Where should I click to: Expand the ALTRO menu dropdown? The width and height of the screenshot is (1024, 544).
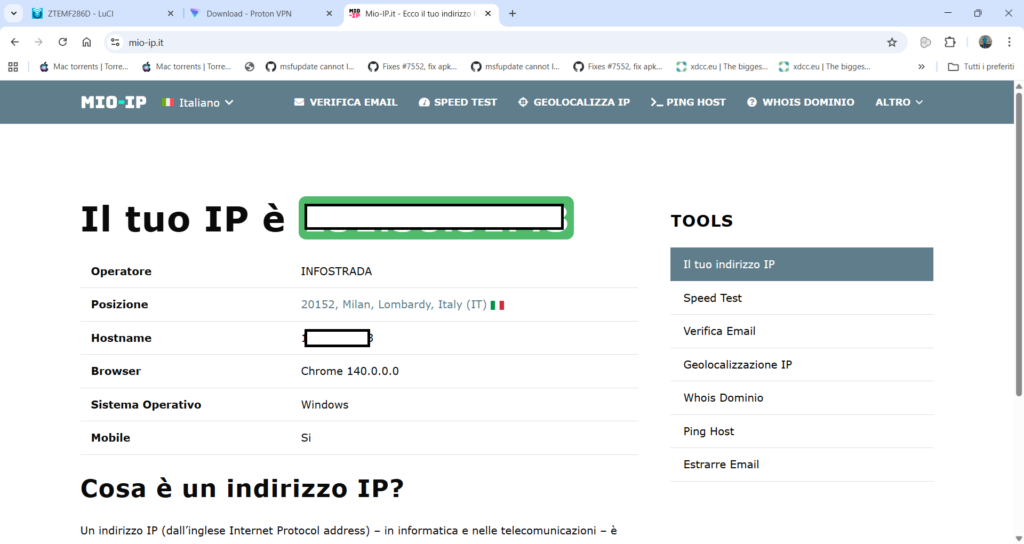point(898,102)
